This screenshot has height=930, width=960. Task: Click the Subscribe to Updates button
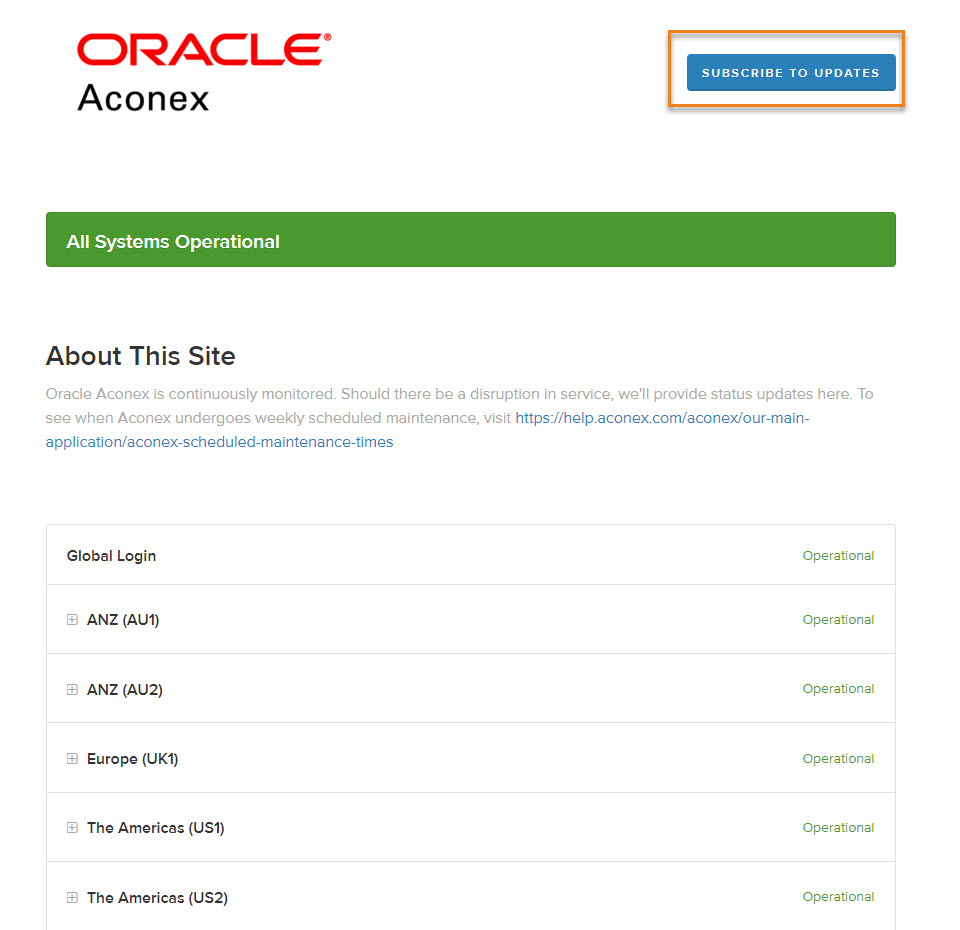click(790, 72)
